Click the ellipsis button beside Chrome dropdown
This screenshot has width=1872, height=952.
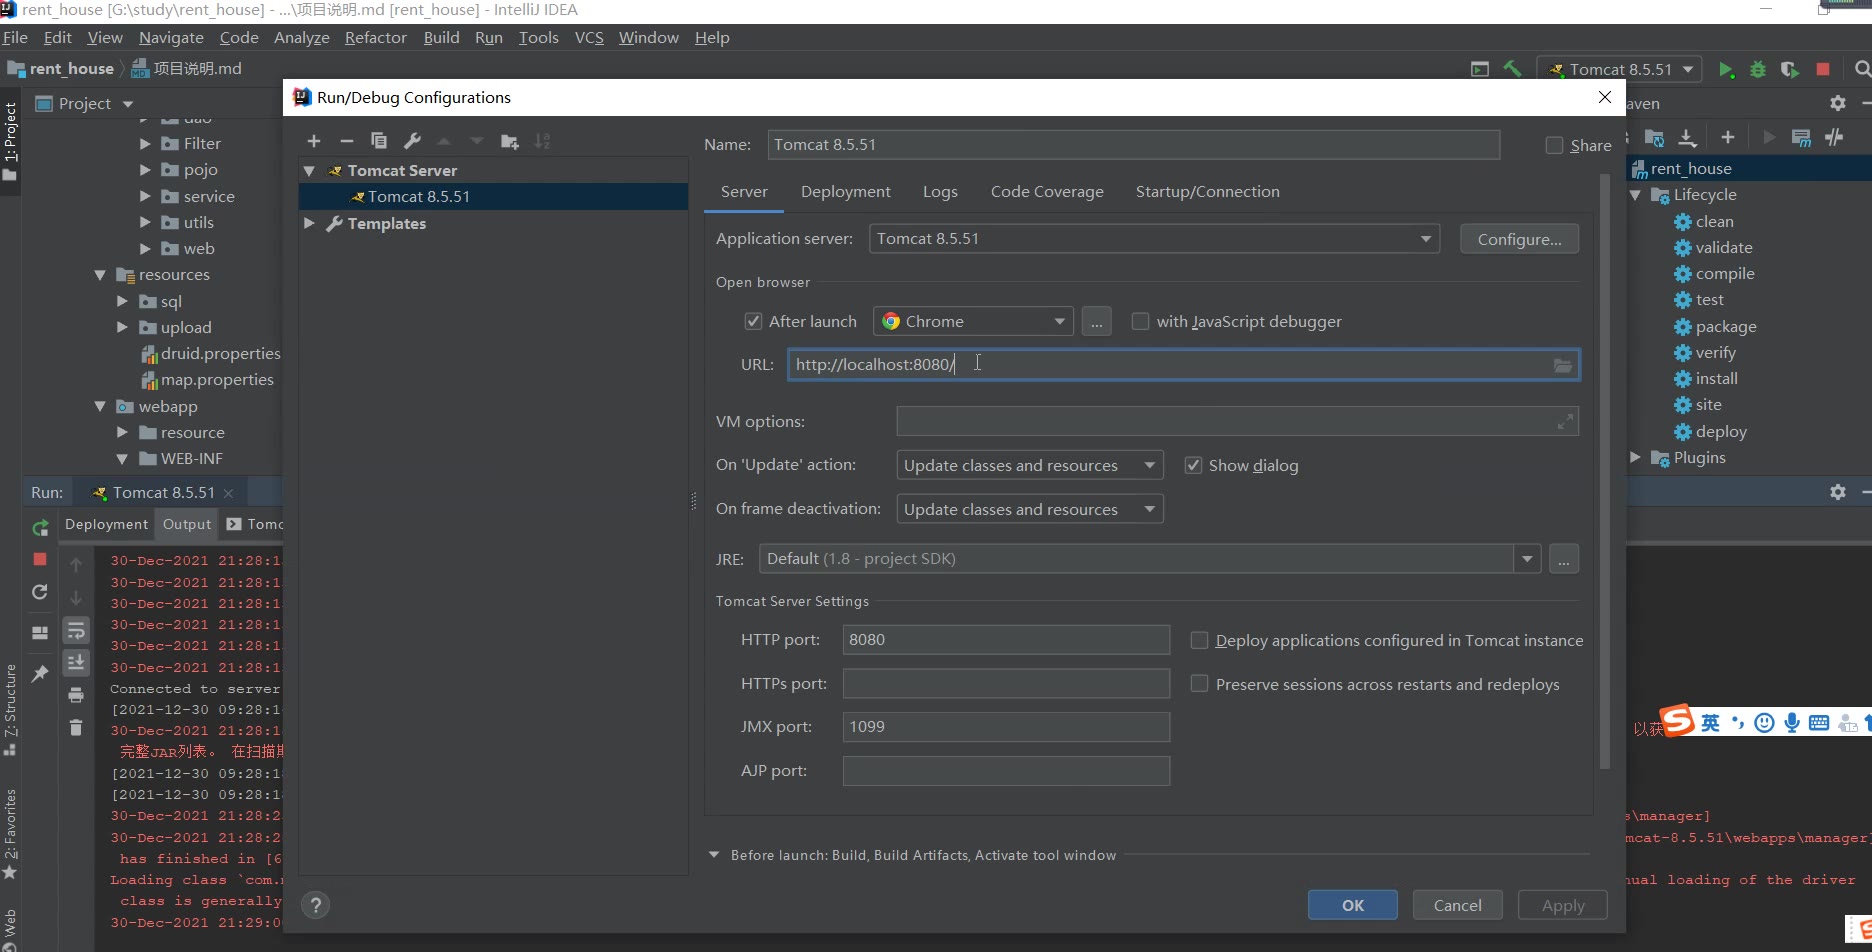point(1096,321)
